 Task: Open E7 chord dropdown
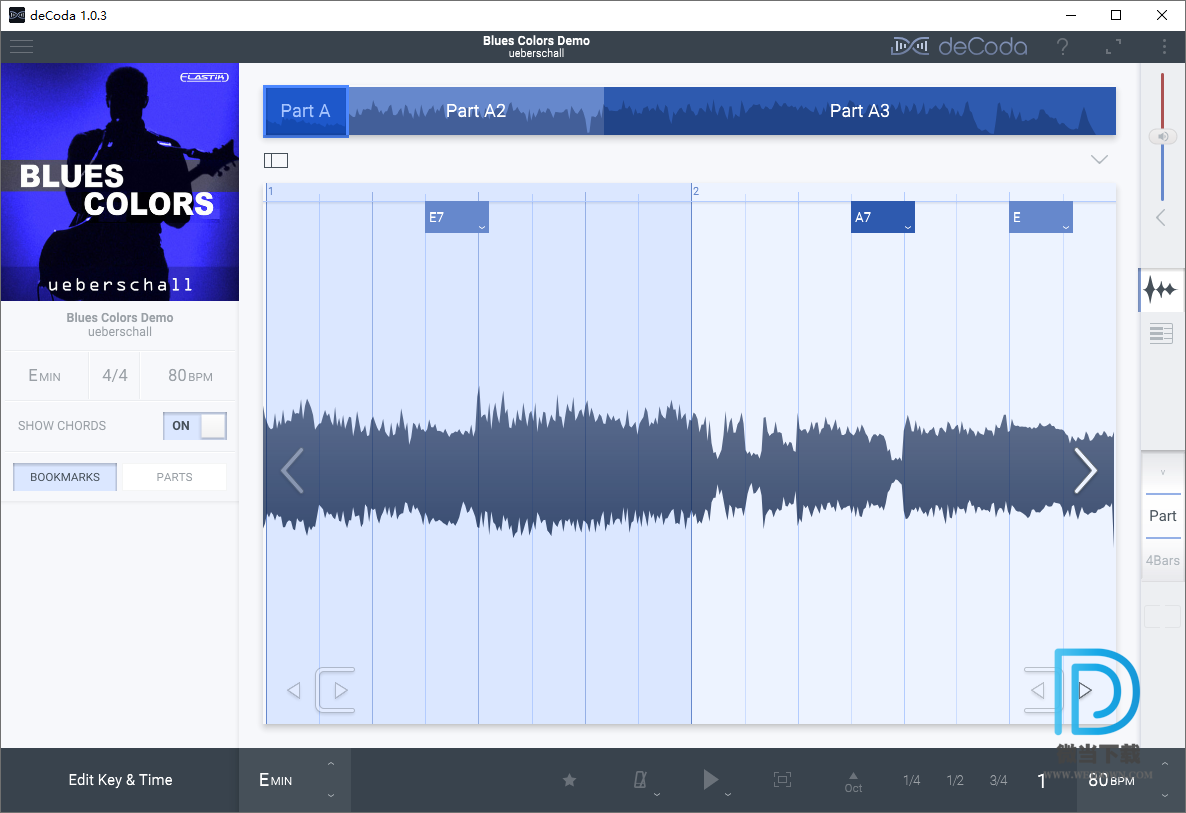482,227
